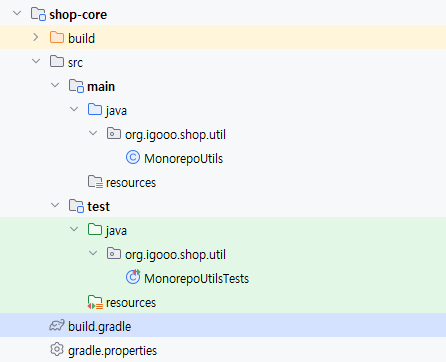Click the MonorepoUtilsTests test class icon
Viewport: 446px width, 362px height.
coord(133,277)
